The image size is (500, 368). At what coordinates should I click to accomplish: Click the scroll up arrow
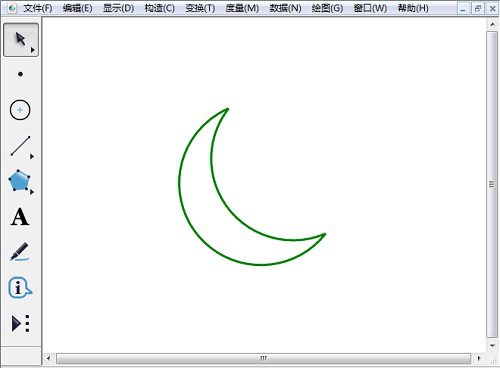pos(492,24)
